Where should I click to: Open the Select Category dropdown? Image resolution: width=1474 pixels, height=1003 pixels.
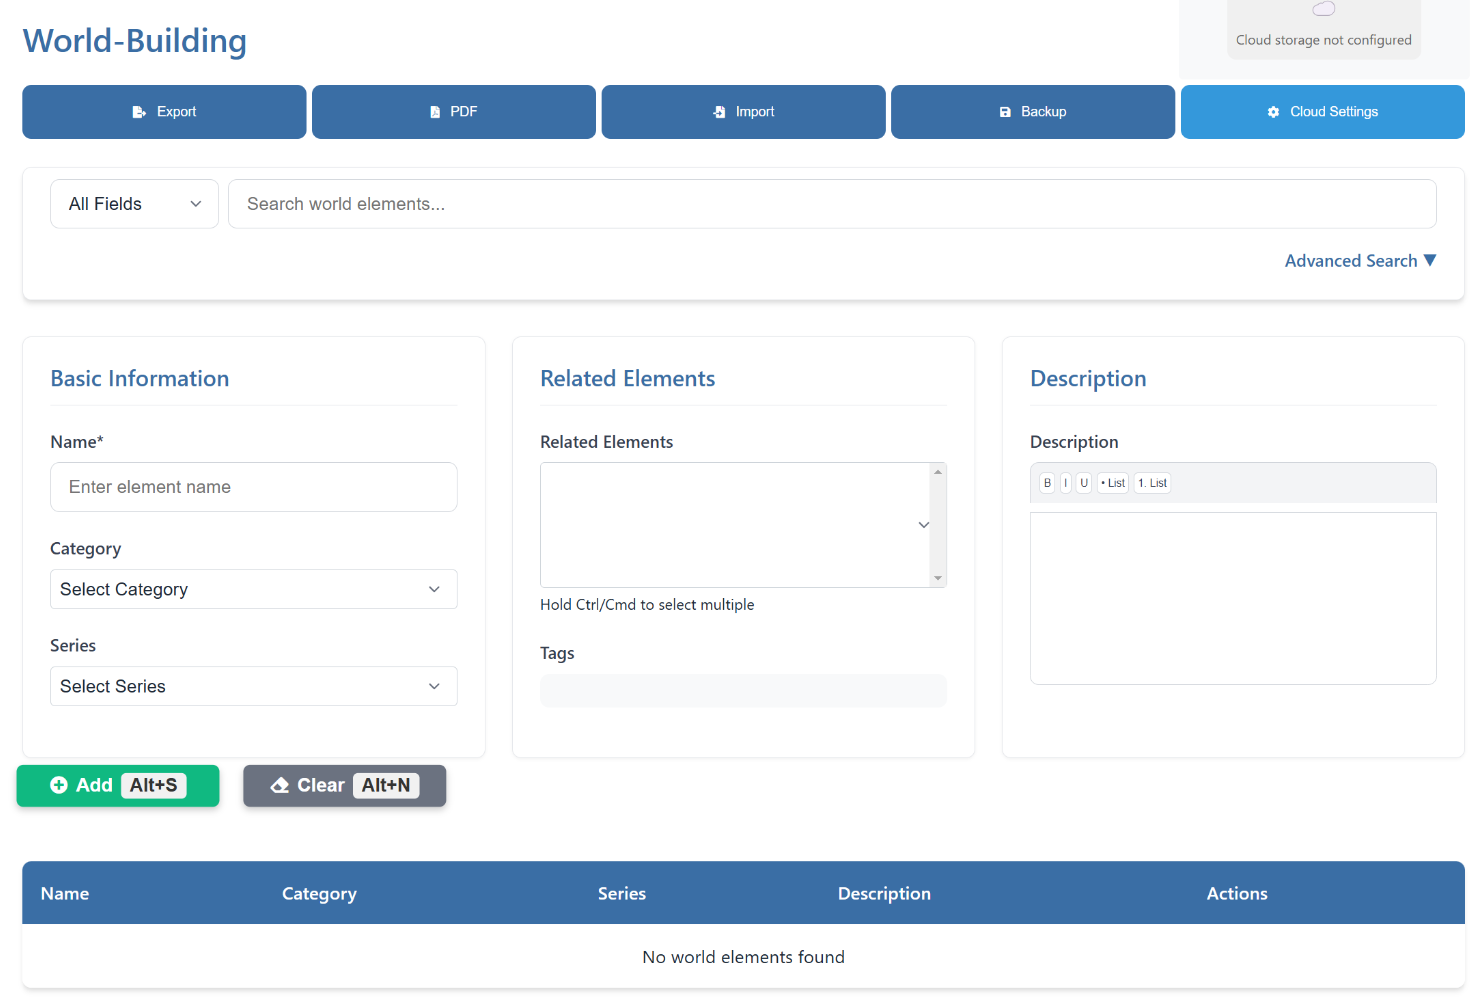click(x=254, y=589)
